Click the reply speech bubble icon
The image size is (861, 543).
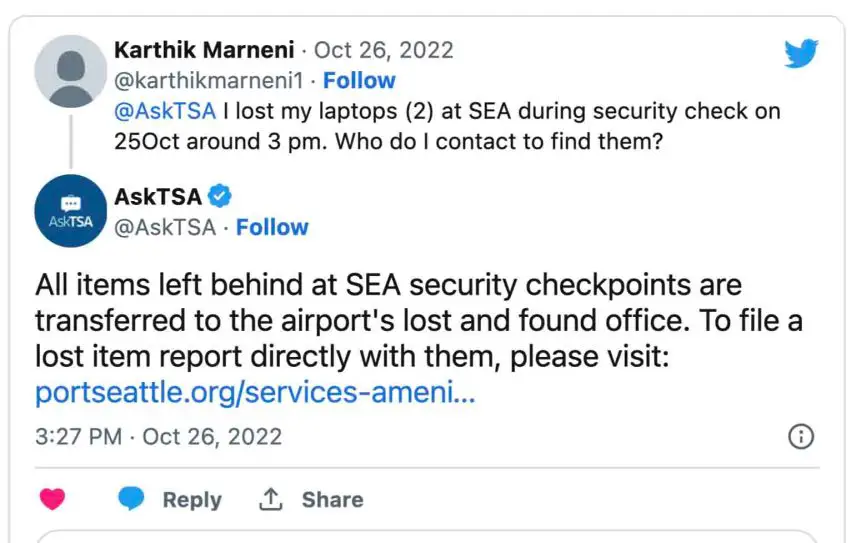[131, 499]
